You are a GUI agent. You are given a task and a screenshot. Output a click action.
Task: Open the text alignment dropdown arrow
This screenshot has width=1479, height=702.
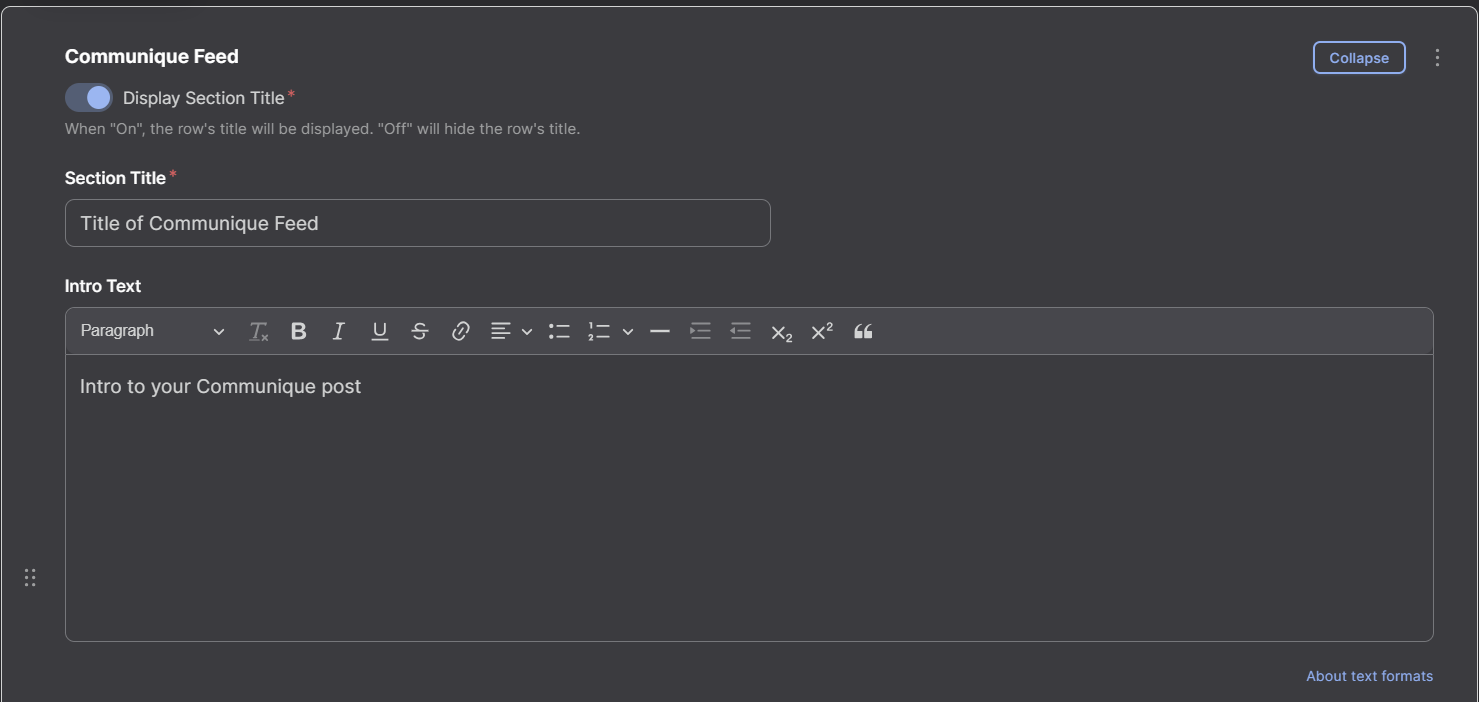[x=527, y=332]
